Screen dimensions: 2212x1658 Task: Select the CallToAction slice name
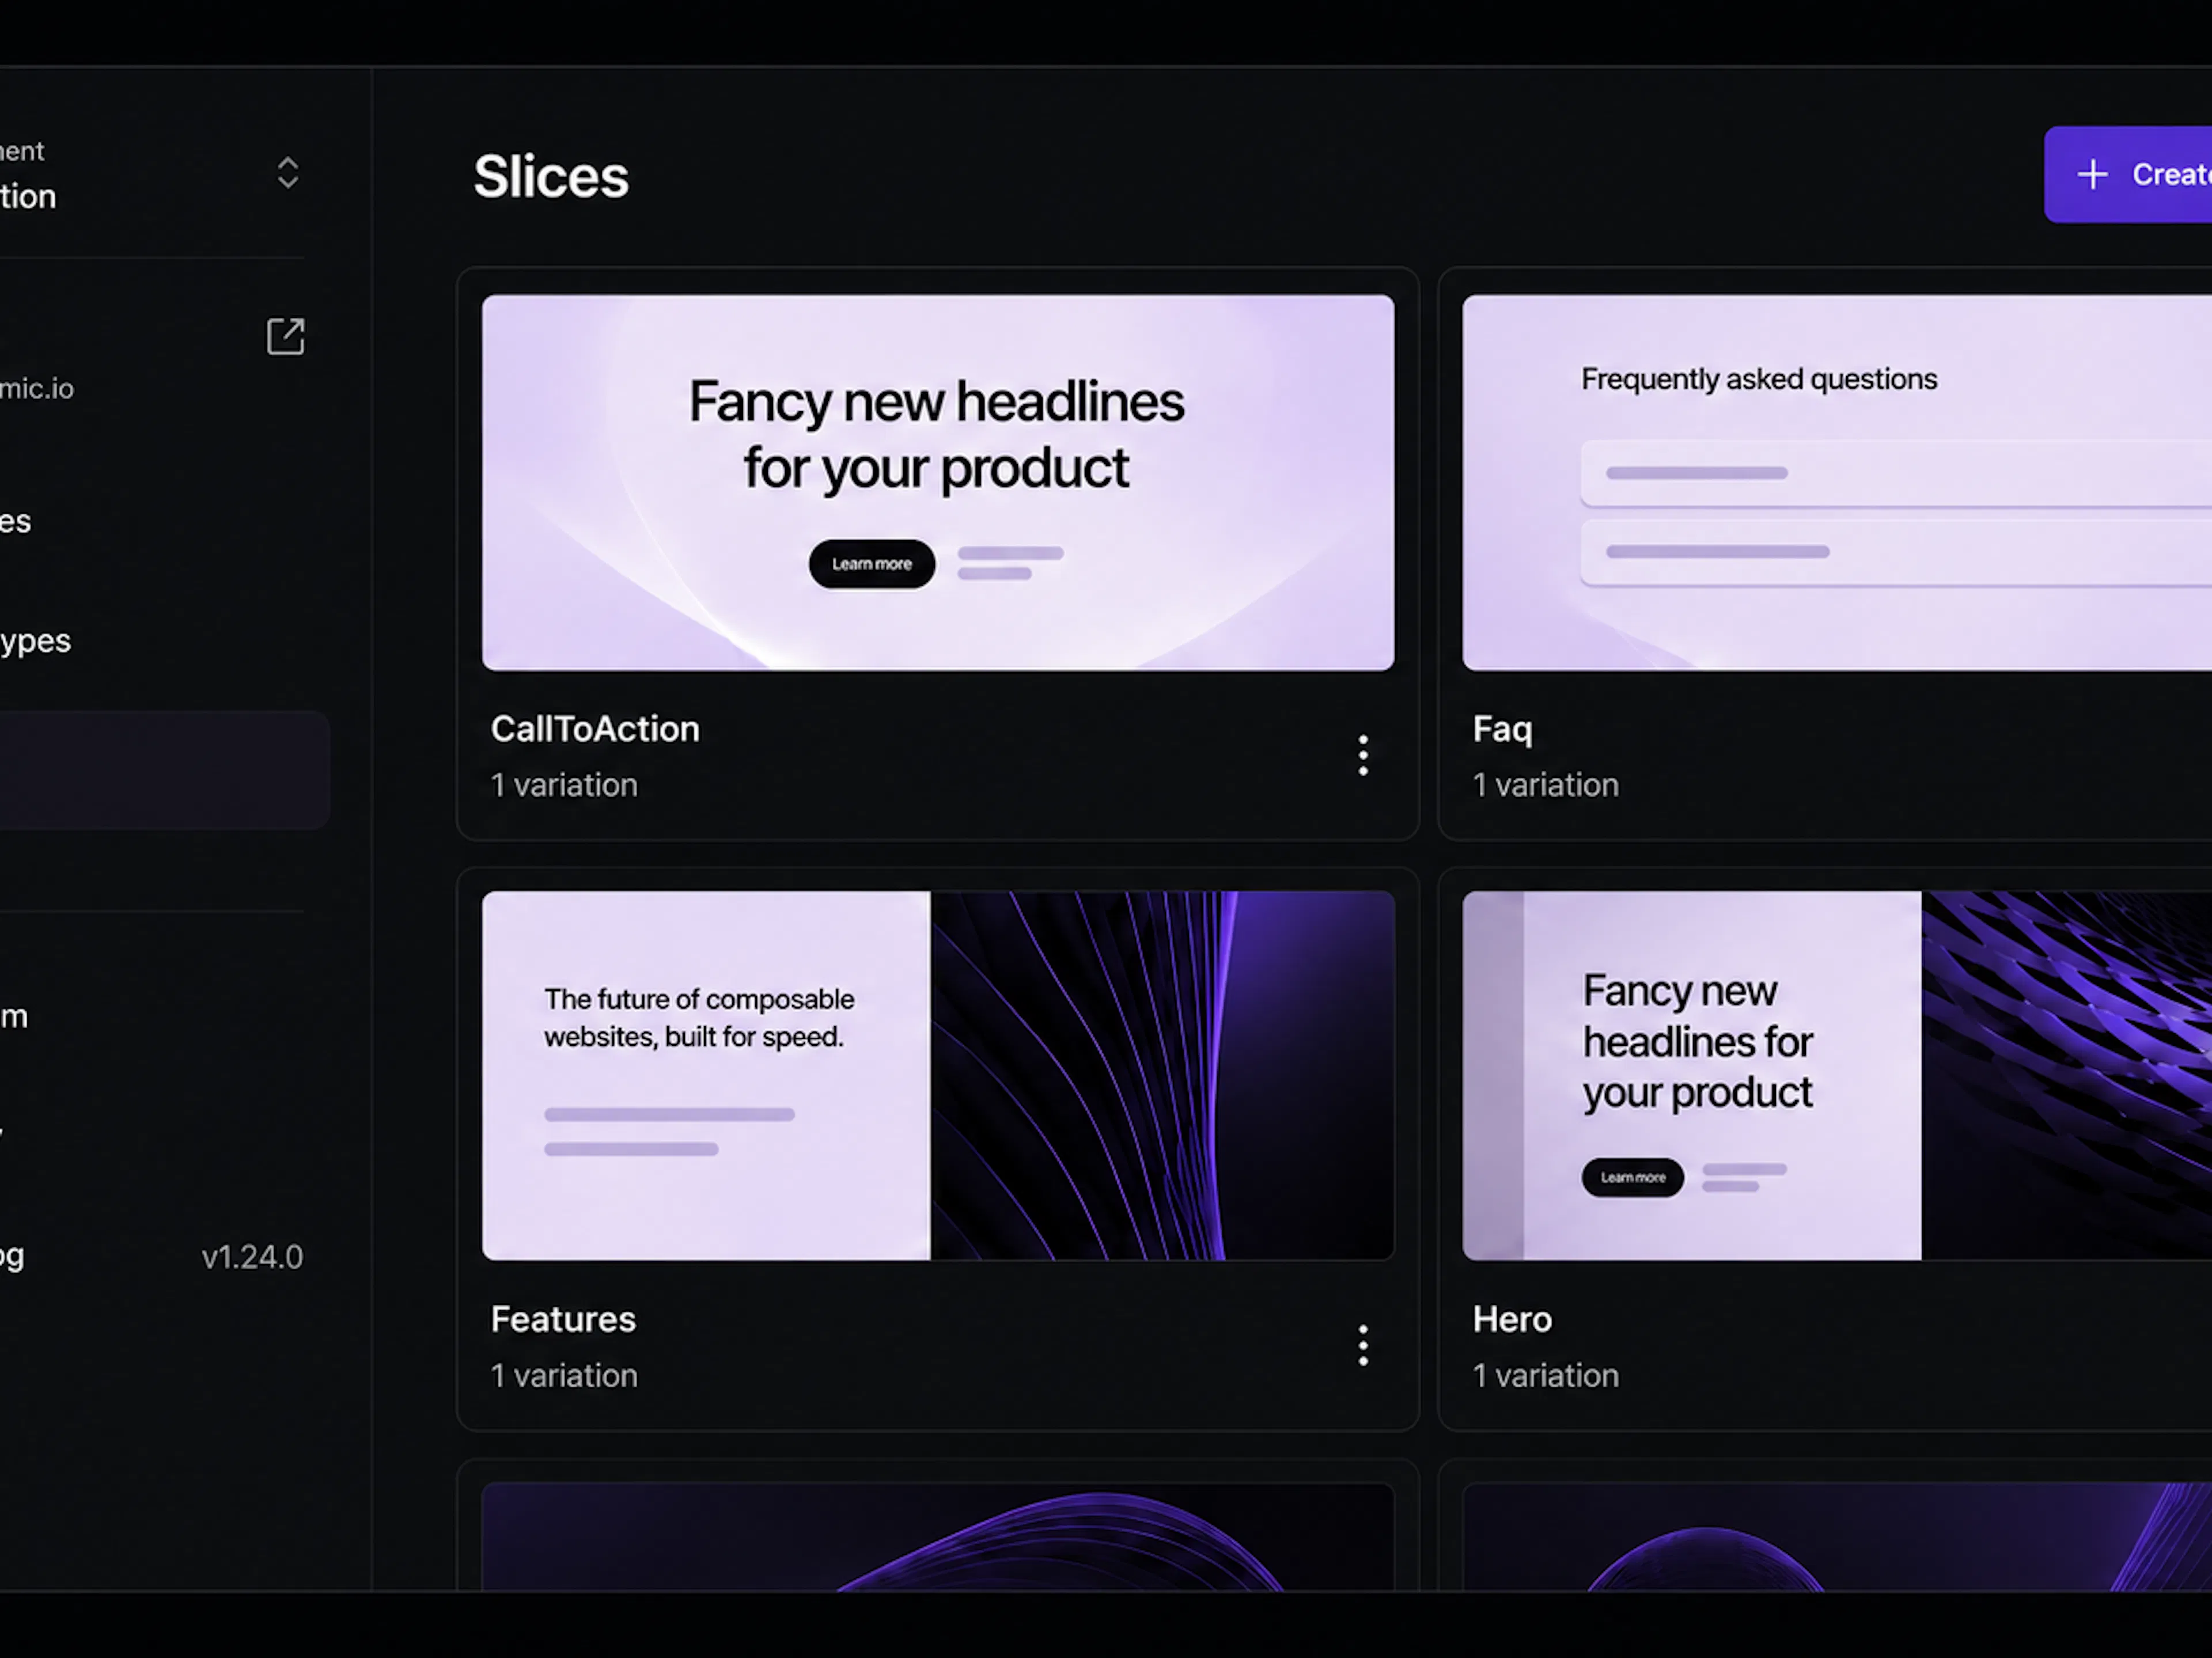pos(595,729)
